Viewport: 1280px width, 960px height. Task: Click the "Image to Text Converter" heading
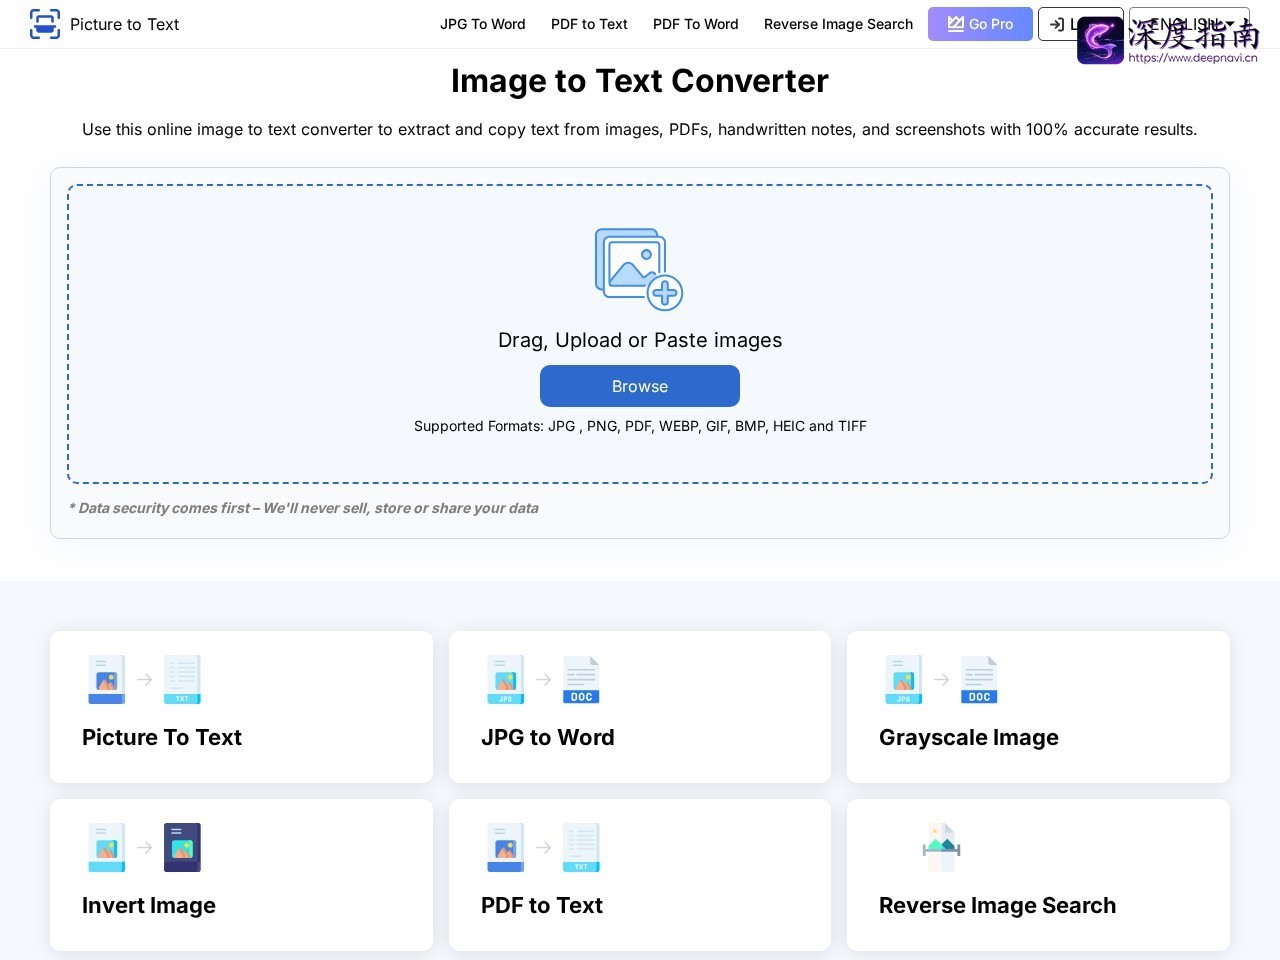click(640, 81)
